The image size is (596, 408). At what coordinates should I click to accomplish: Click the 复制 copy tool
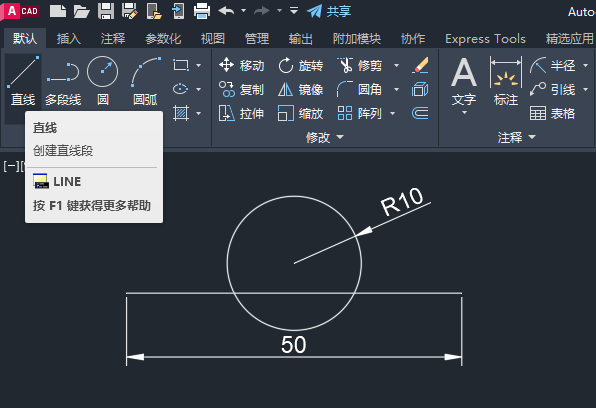click(x=241, y=90)
